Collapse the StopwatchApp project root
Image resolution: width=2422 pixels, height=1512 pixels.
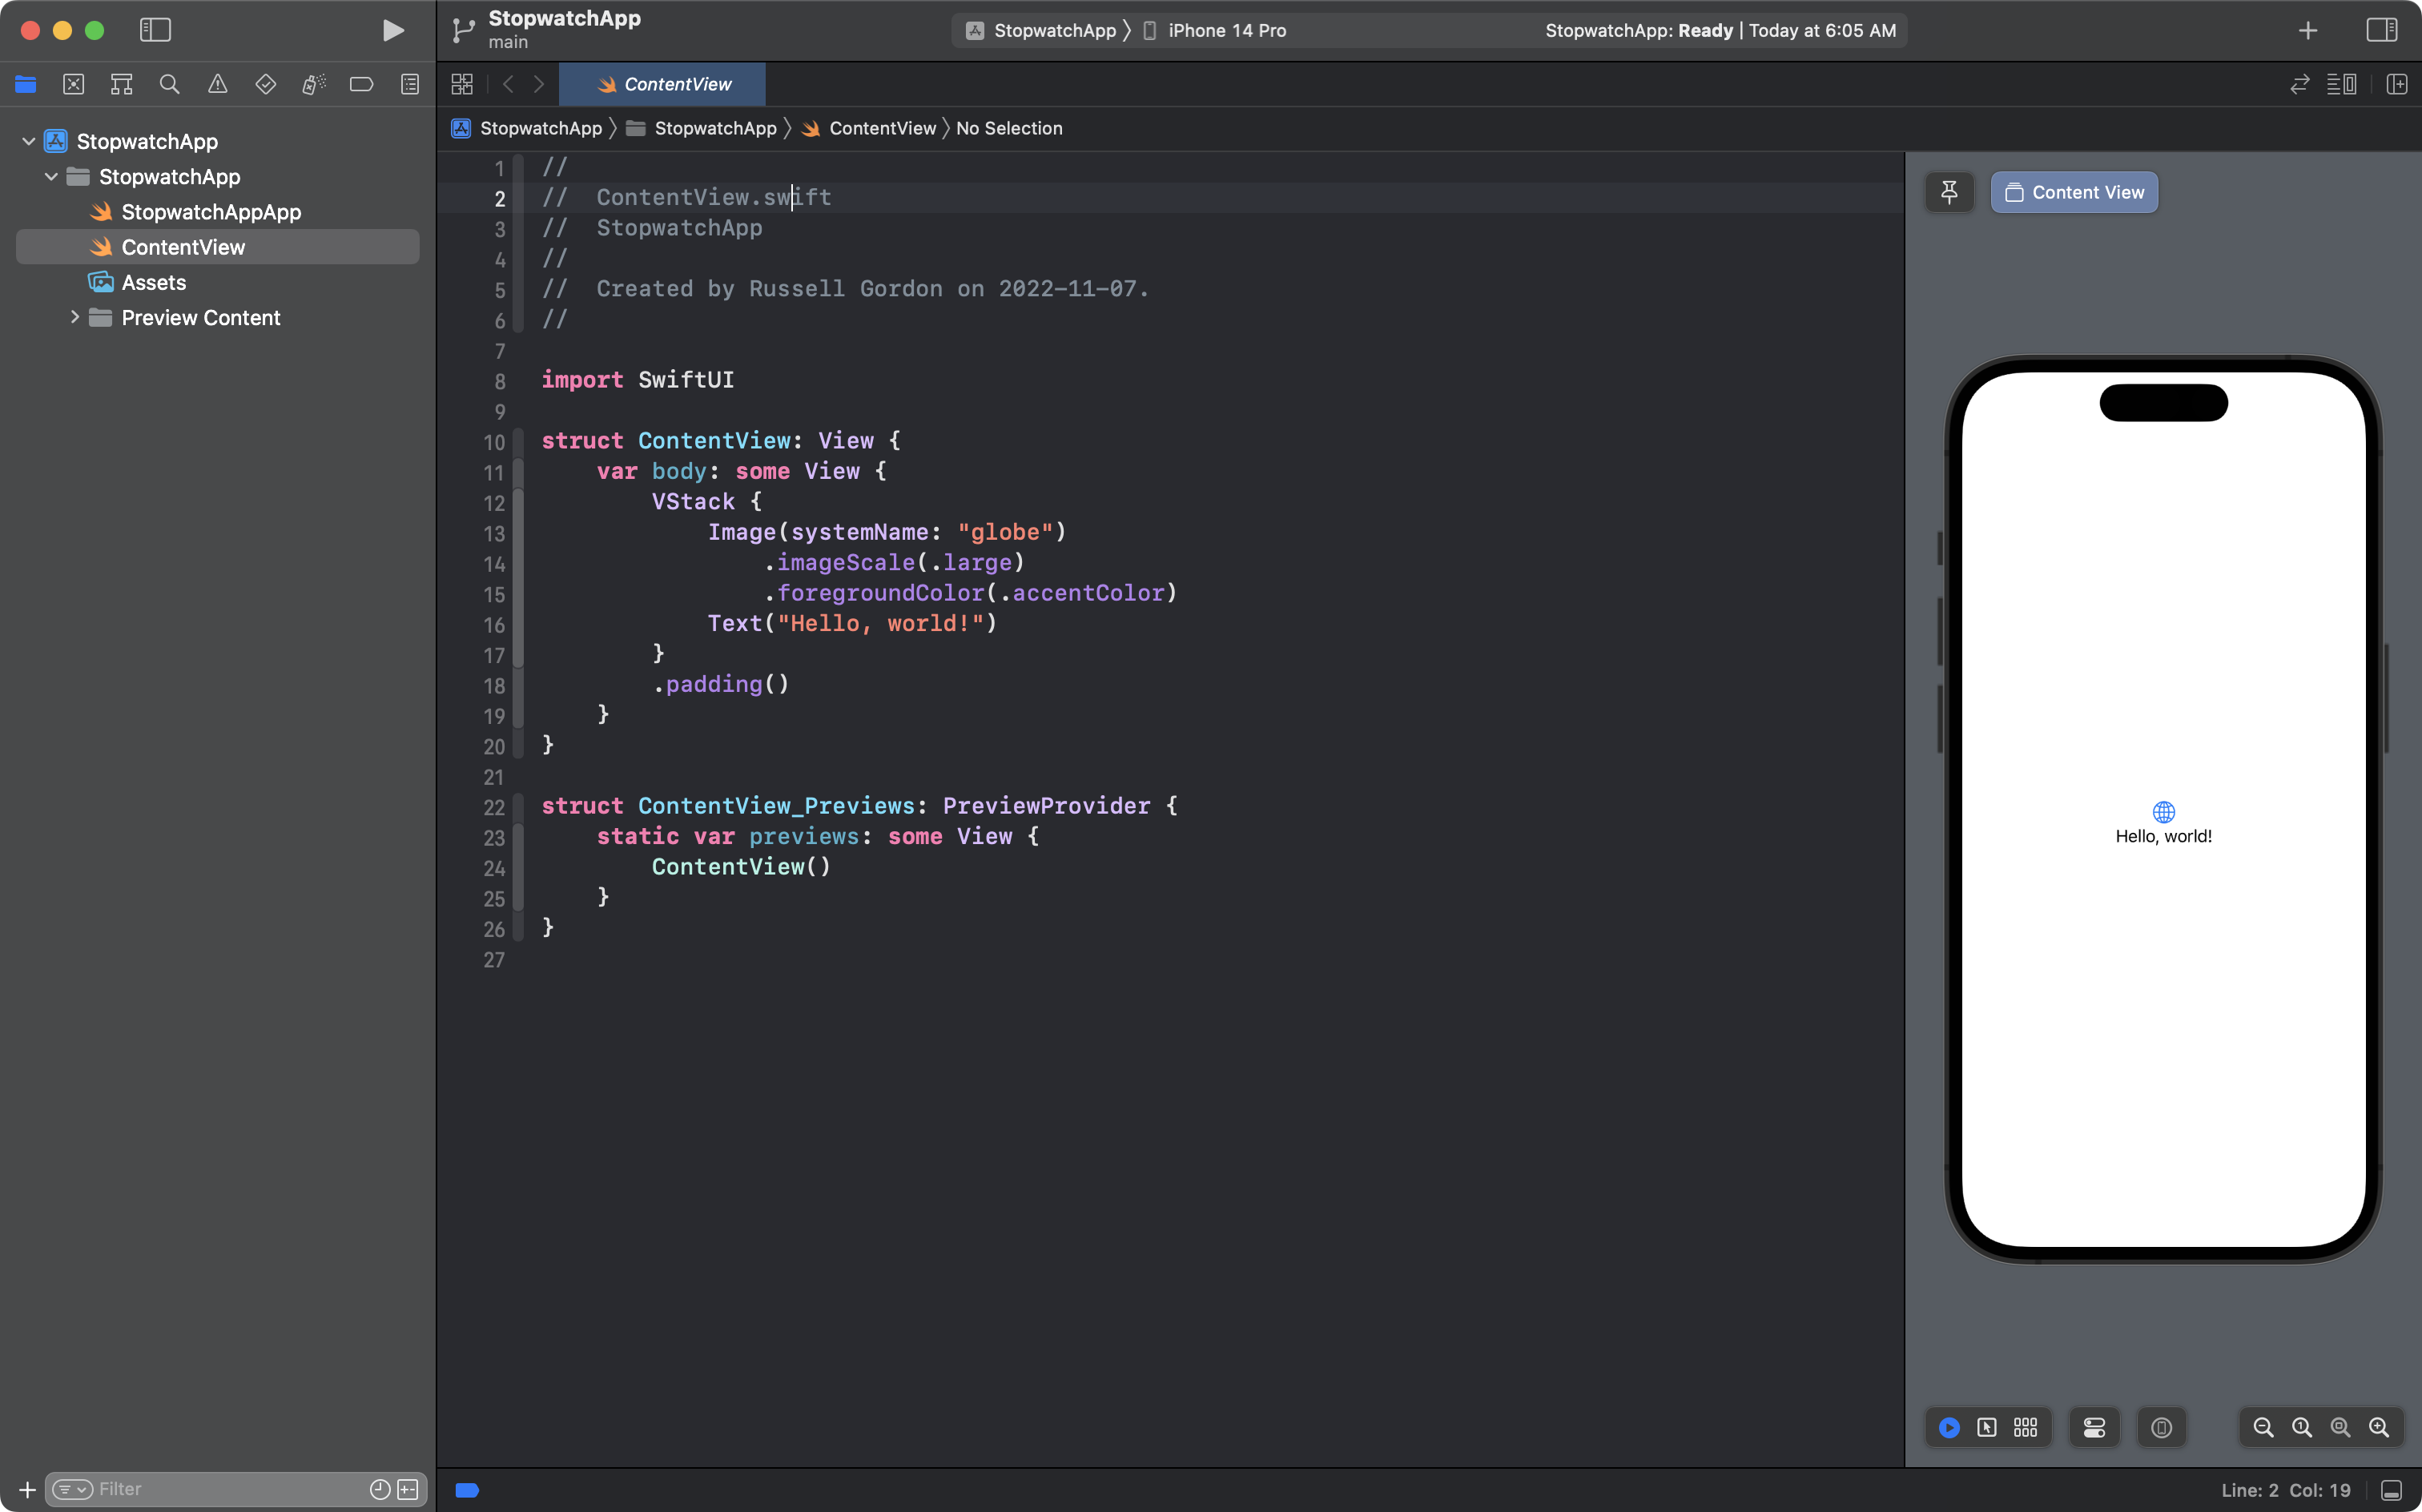point(29,141)
